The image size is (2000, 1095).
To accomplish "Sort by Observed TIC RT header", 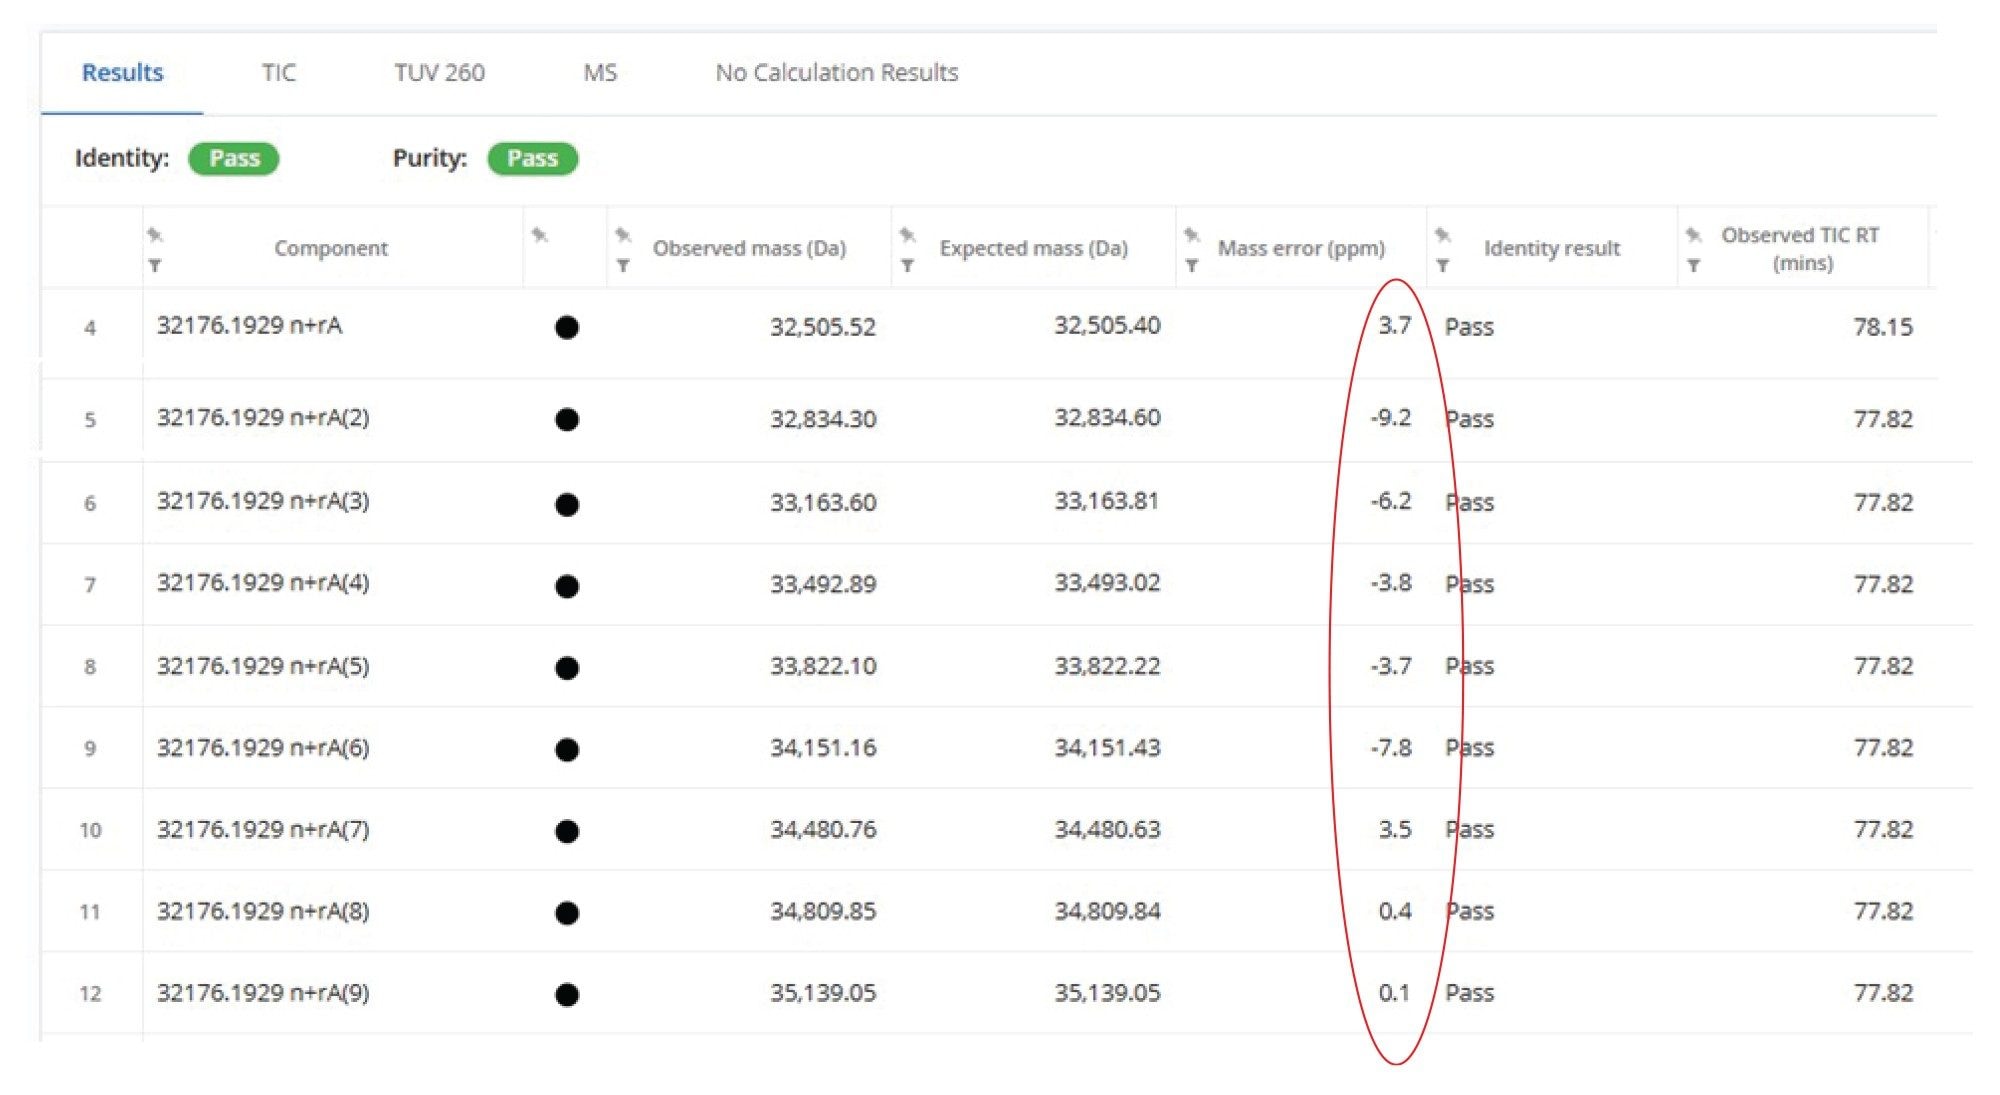I will (1801, 249).
